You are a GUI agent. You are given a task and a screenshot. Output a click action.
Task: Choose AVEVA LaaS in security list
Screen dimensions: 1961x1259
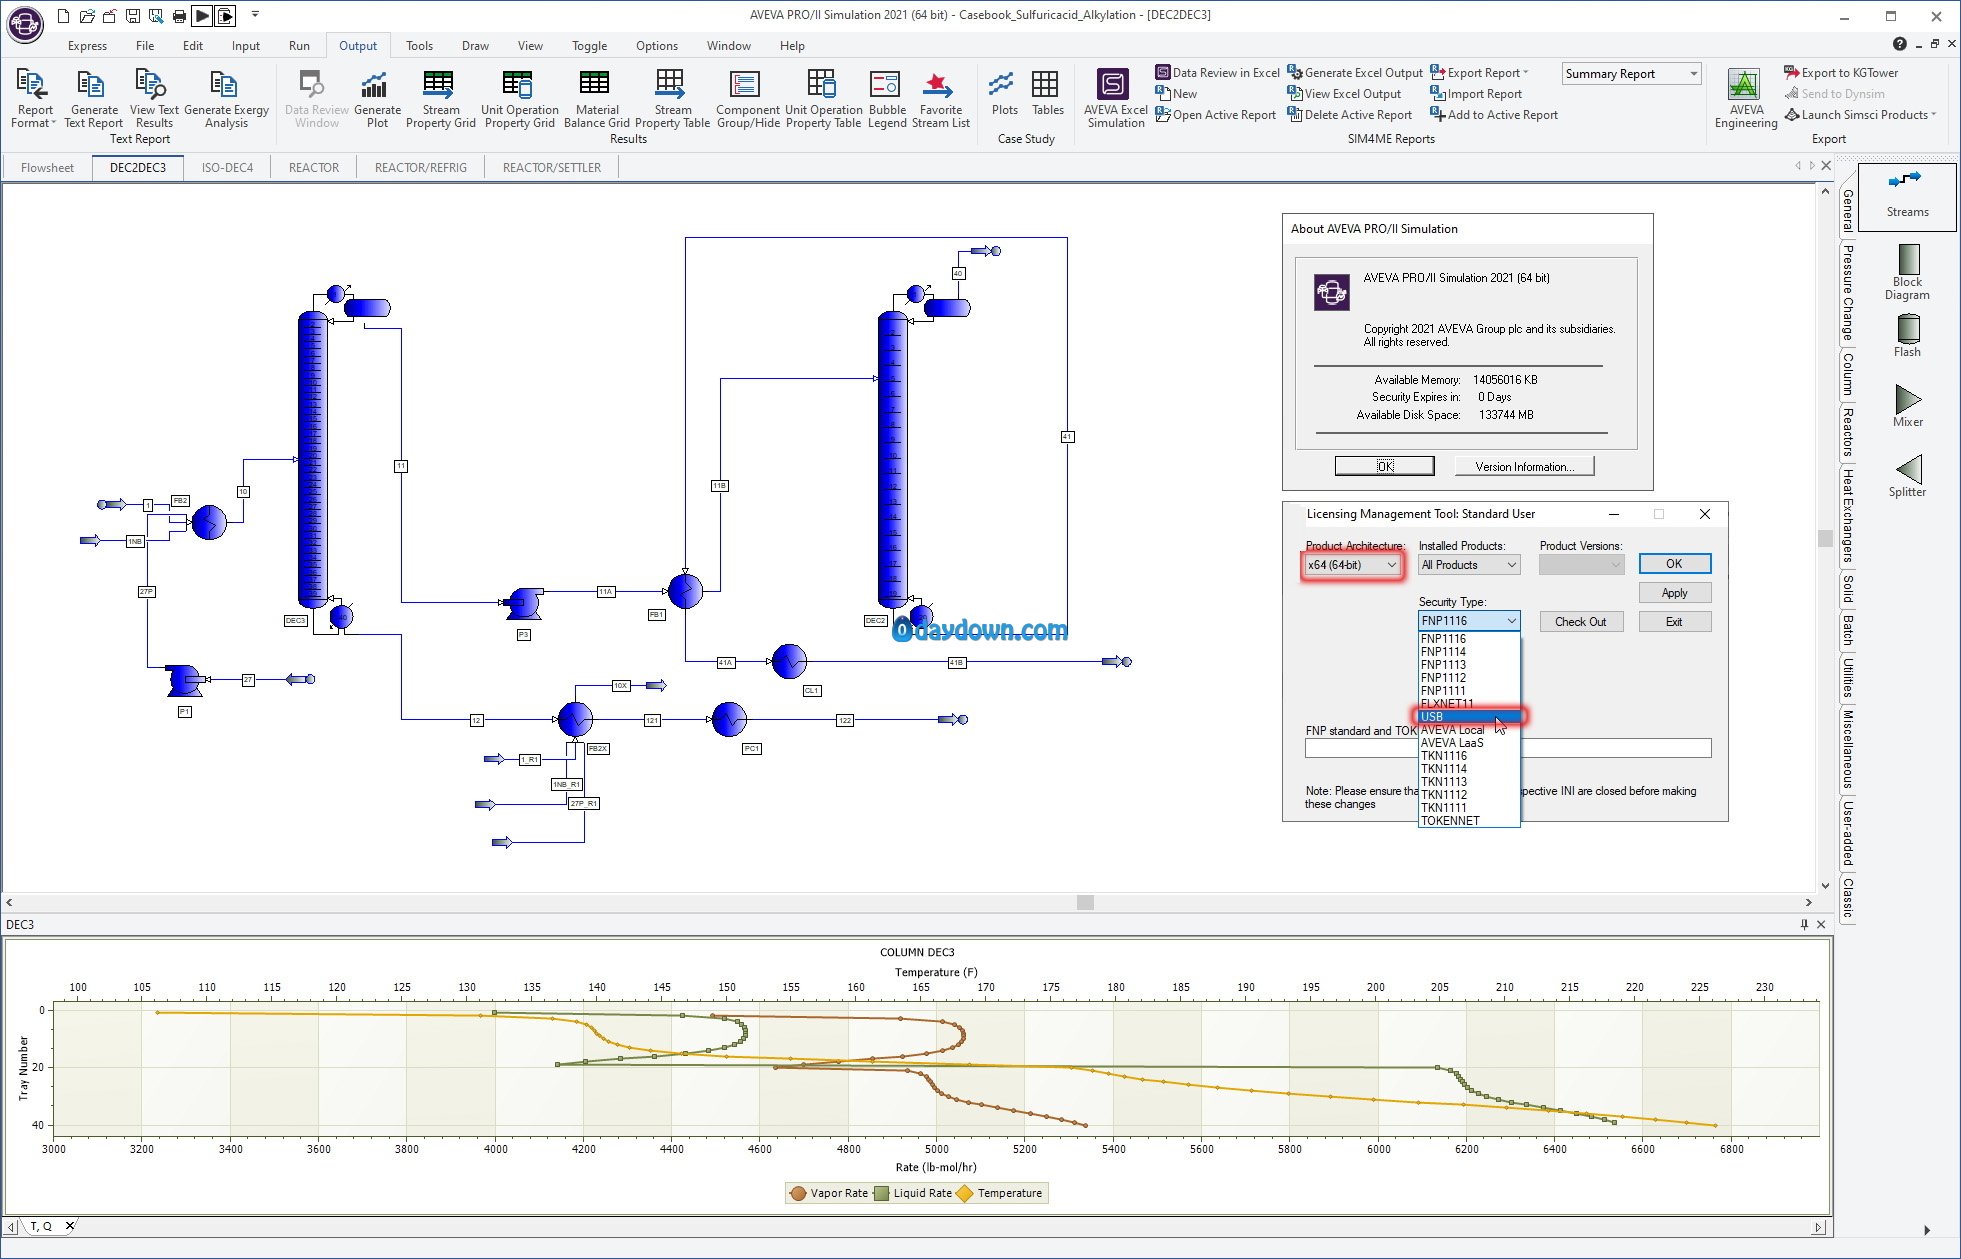[1469, 743]
